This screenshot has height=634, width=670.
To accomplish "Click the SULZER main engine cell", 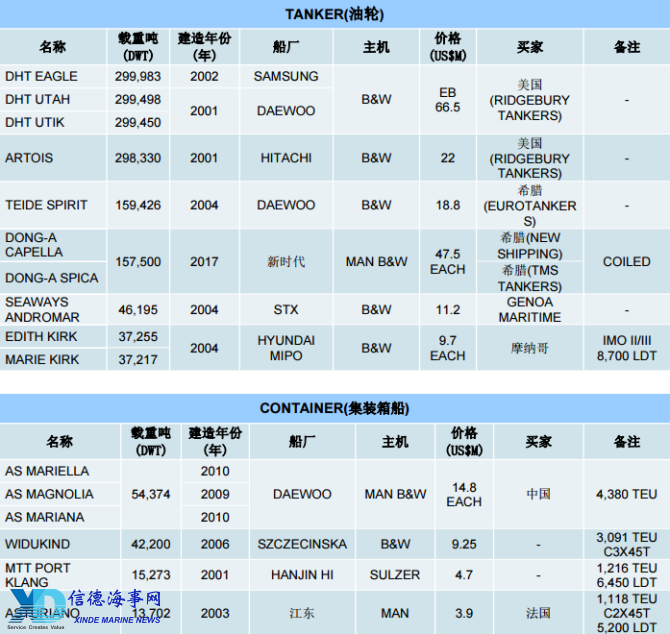I will coord(395,575).
